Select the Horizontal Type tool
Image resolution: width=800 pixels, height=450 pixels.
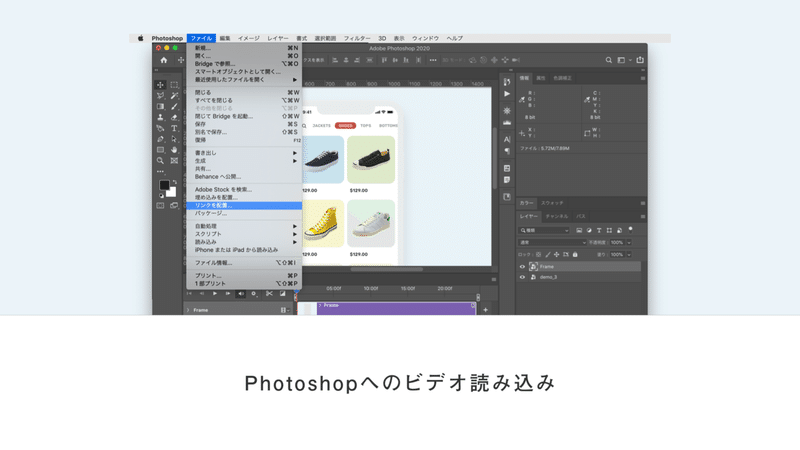point(174,129)
